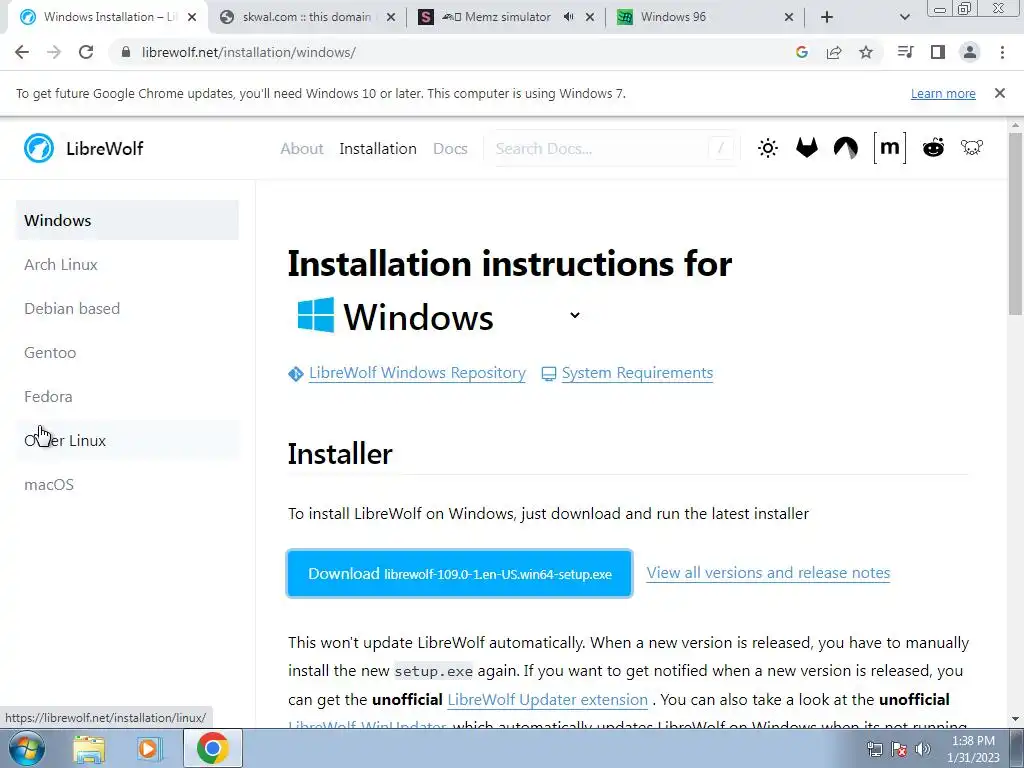Viewport: 1024px width, 768px height.
Task: Open the LibreWolf GitLab icon link
Action: (807, 148)
